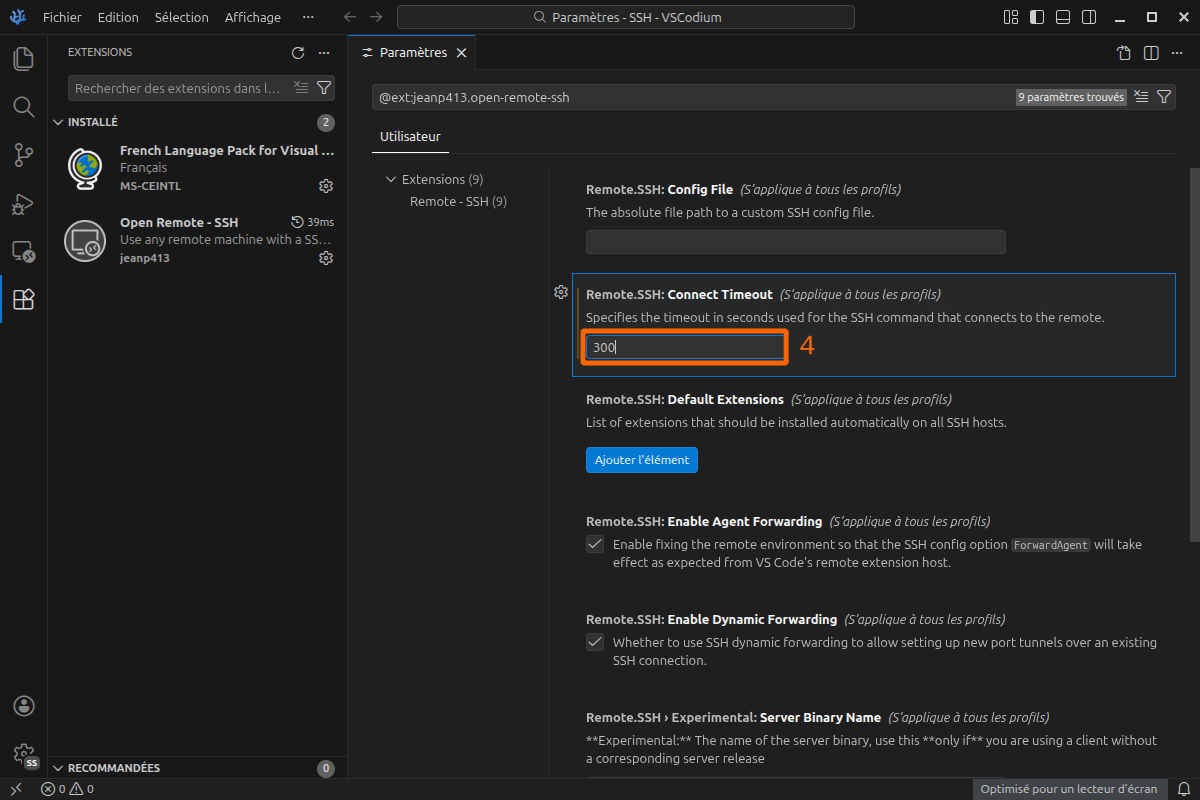The height and width of the screenshot is (800, 1200).
Task: Select the Paramètres editor tab
Action: (x=412, y=53)
